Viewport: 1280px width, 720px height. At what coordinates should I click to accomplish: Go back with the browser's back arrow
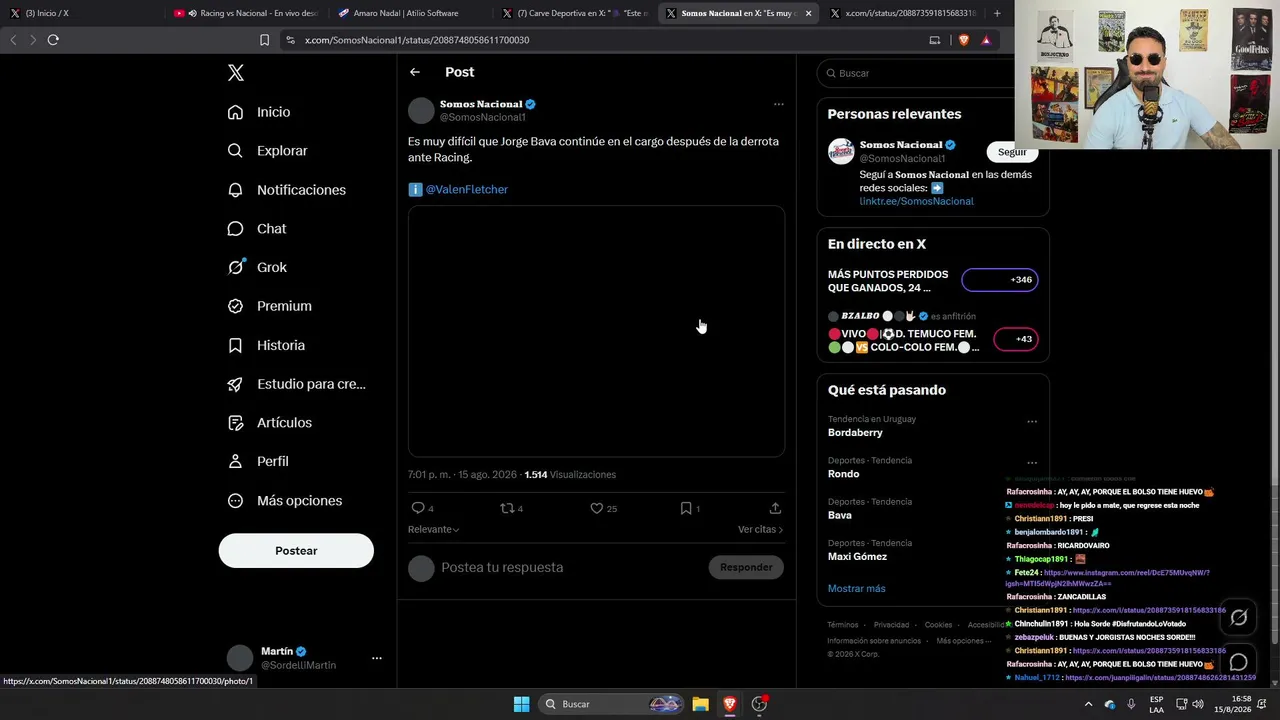tap(13, 40)
